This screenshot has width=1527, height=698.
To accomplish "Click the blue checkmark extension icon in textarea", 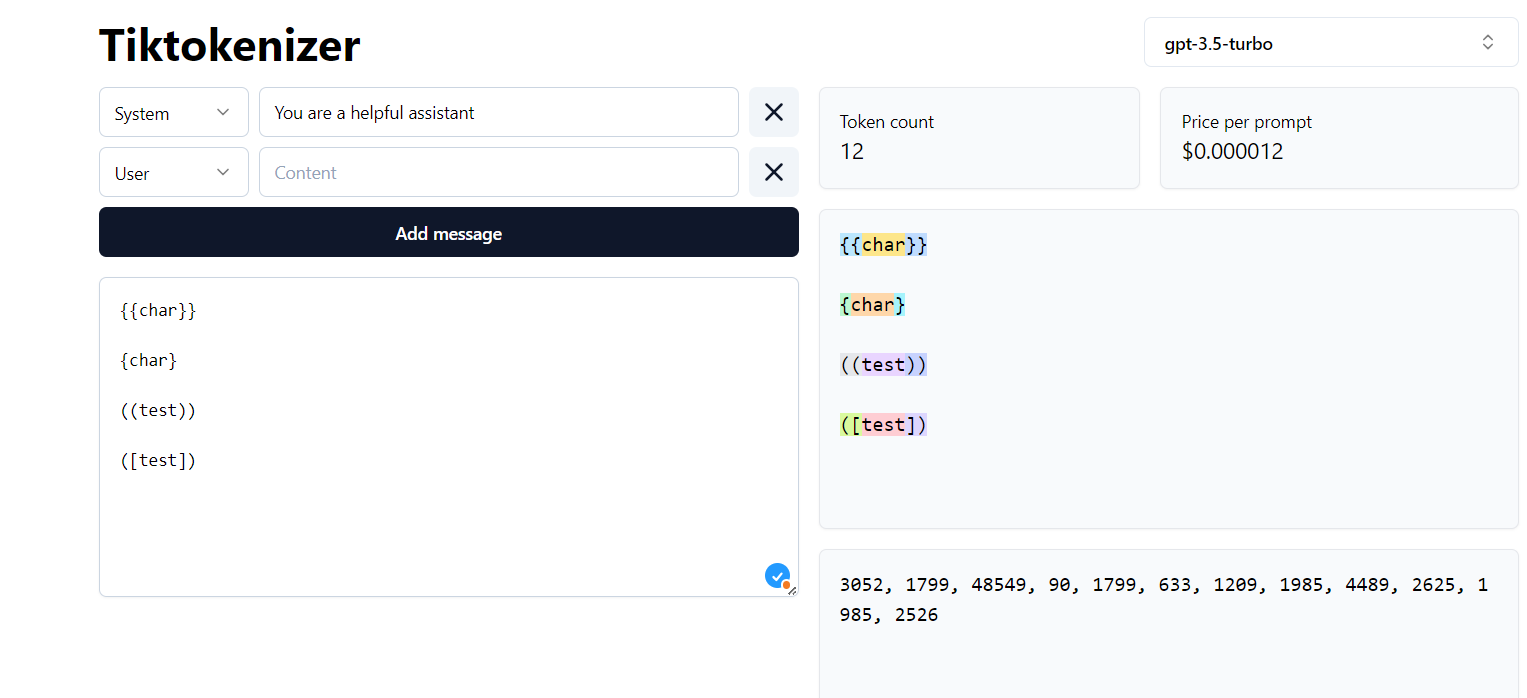I will [777, 576].
